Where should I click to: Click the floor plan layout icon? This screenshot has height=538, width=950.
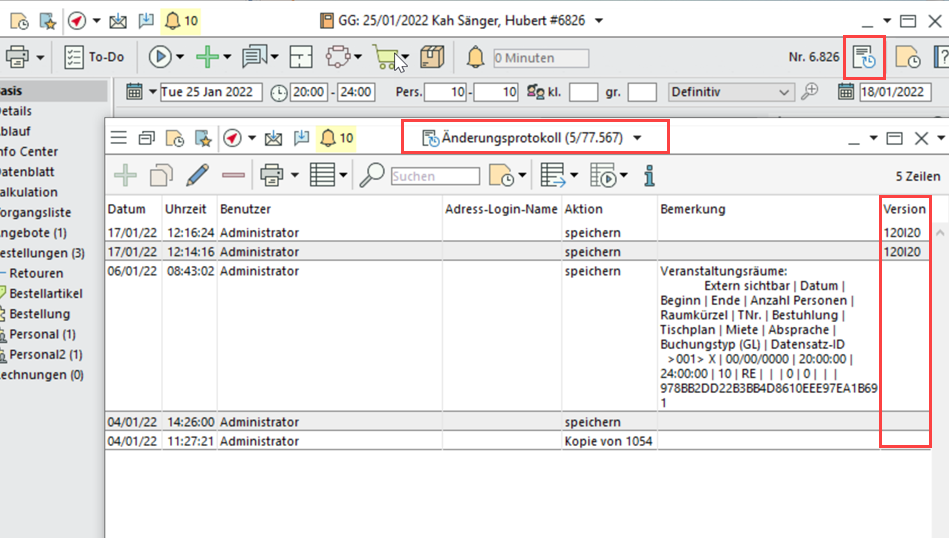click(302, 58)
